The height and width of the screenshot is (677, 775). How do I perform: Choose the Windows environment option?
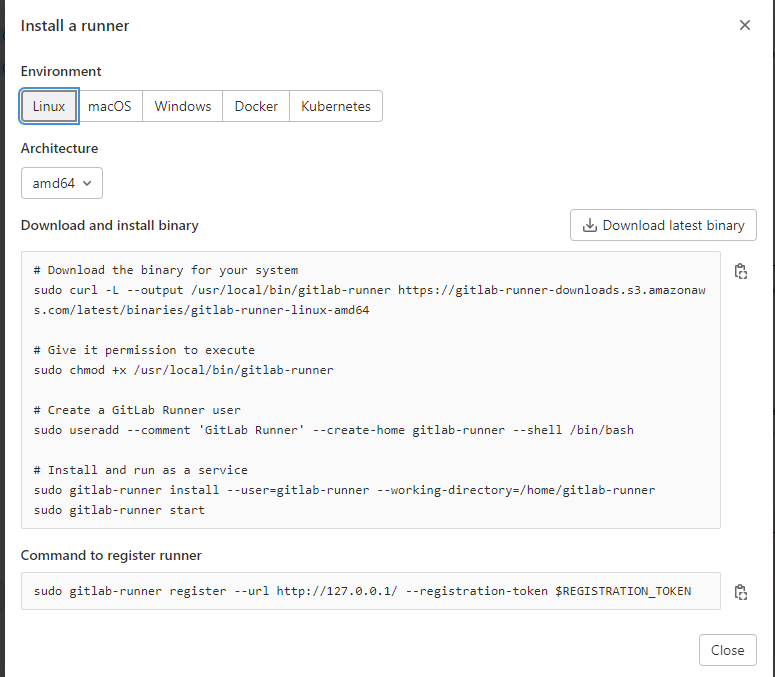pos(182,106)
